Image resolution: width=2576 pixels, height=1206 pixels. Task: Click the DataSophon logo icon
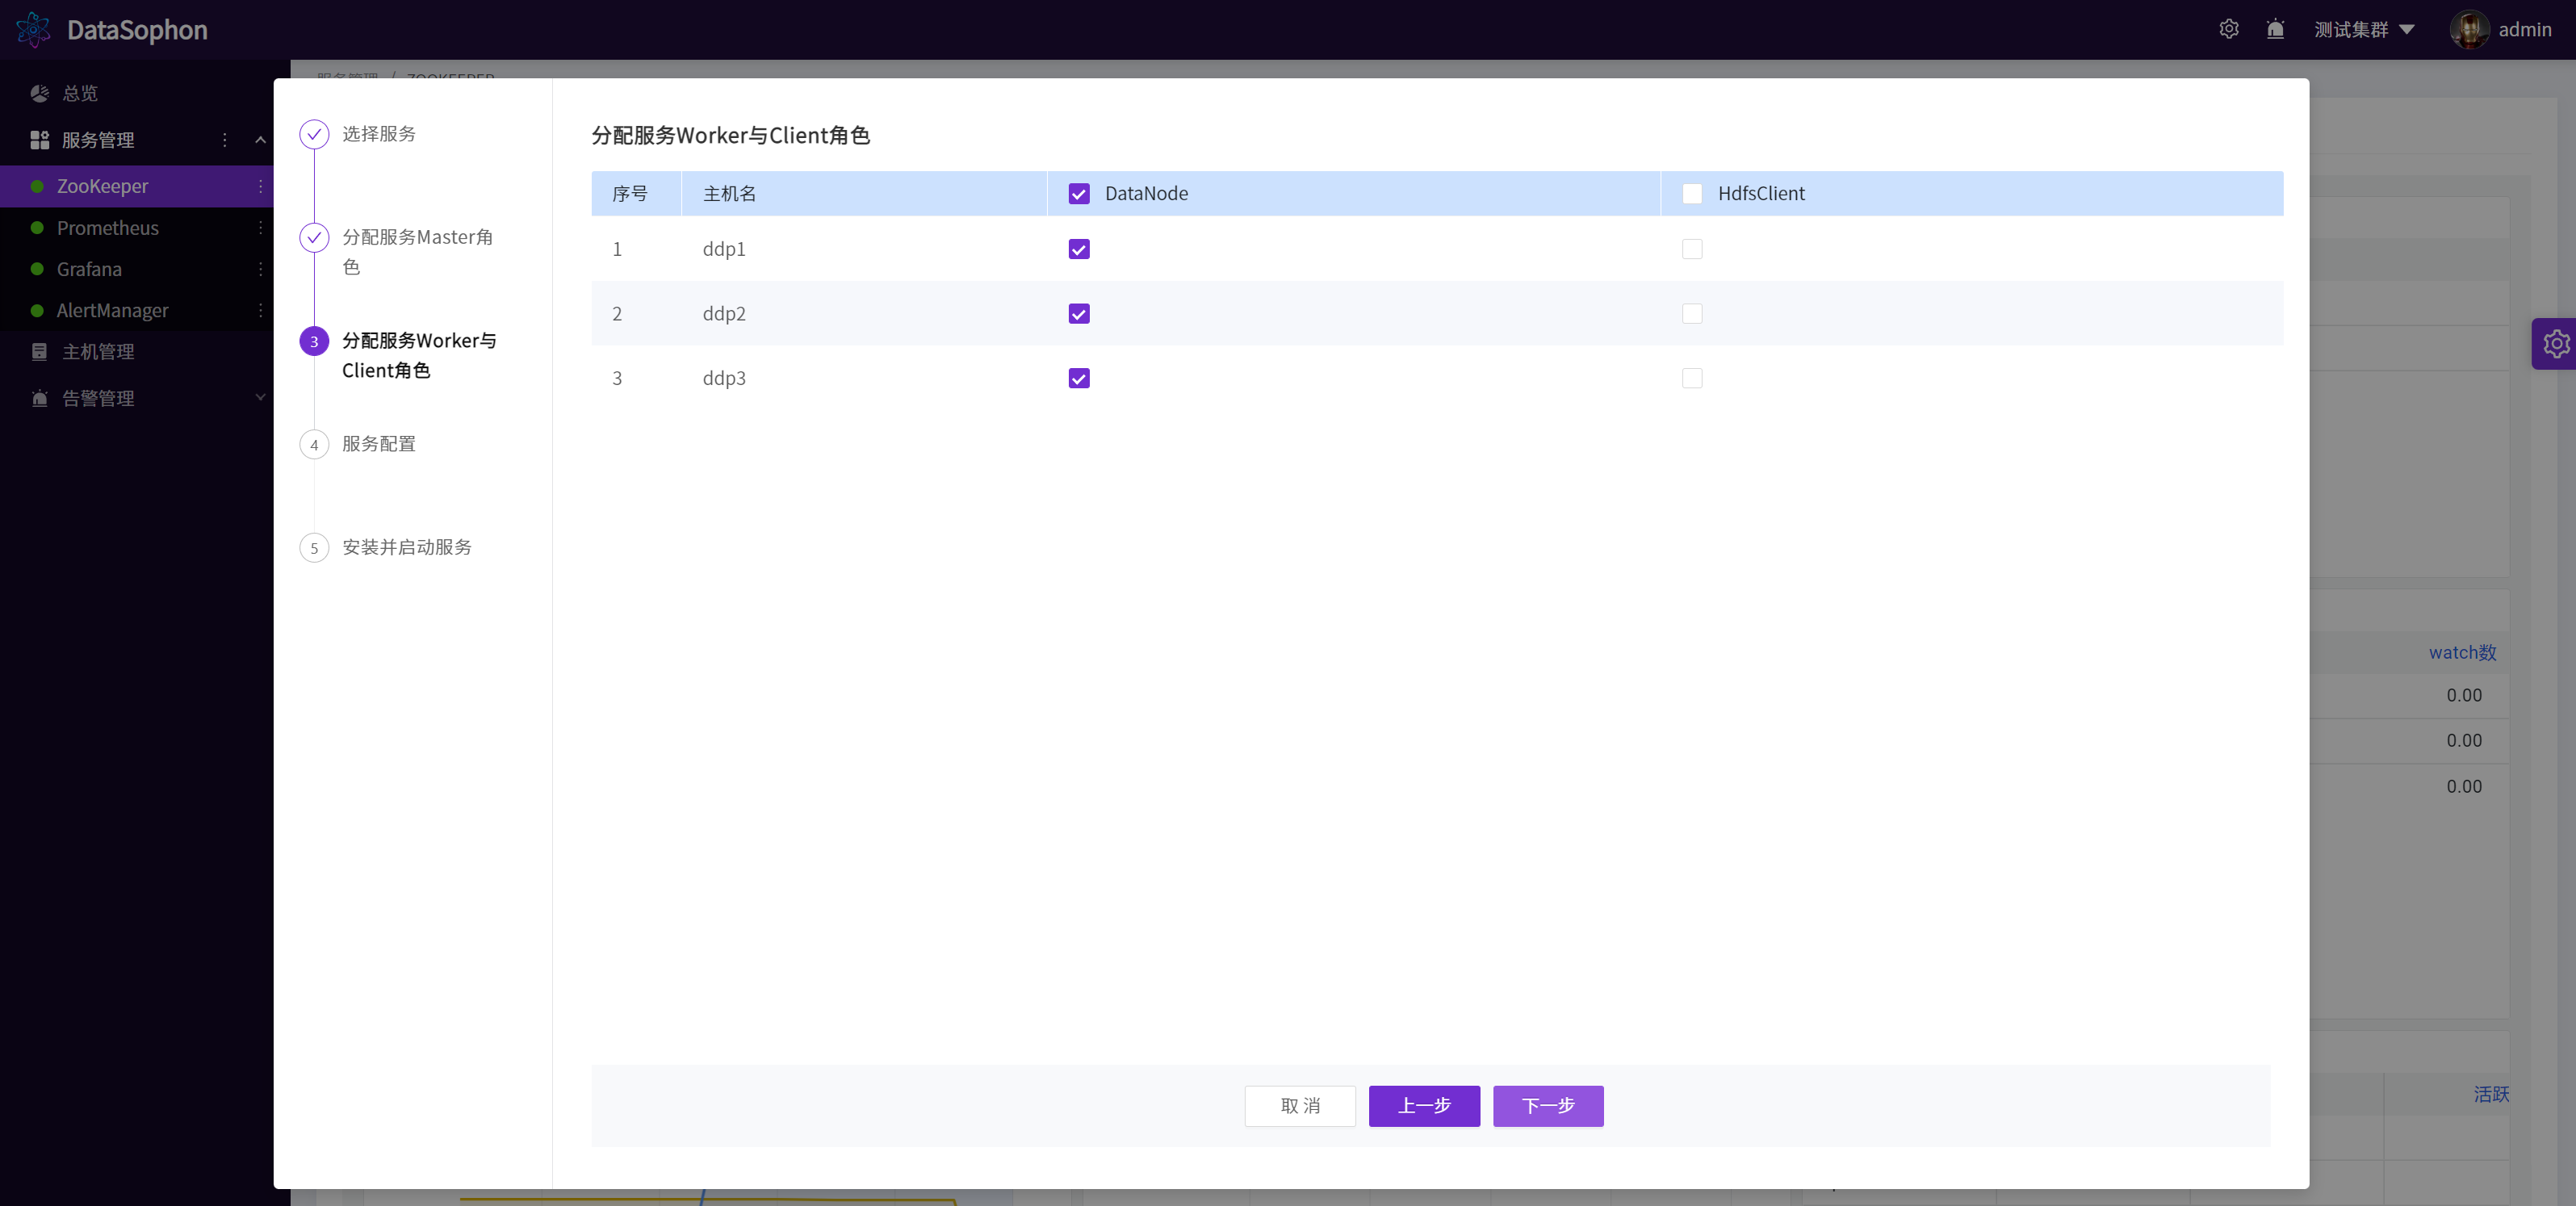33,30
